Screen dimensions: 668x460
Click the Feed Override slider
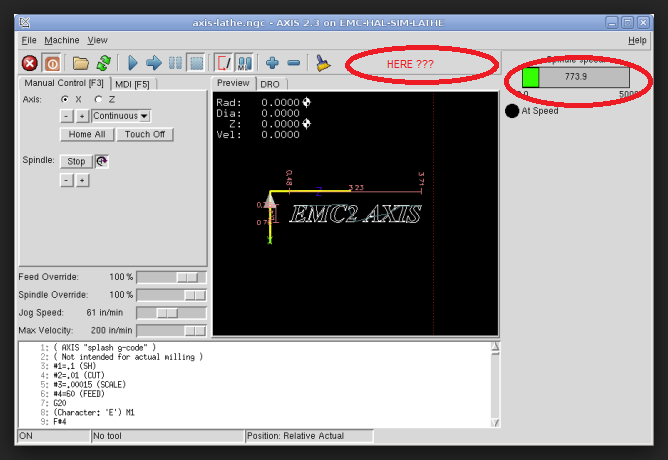click(171, 277)
